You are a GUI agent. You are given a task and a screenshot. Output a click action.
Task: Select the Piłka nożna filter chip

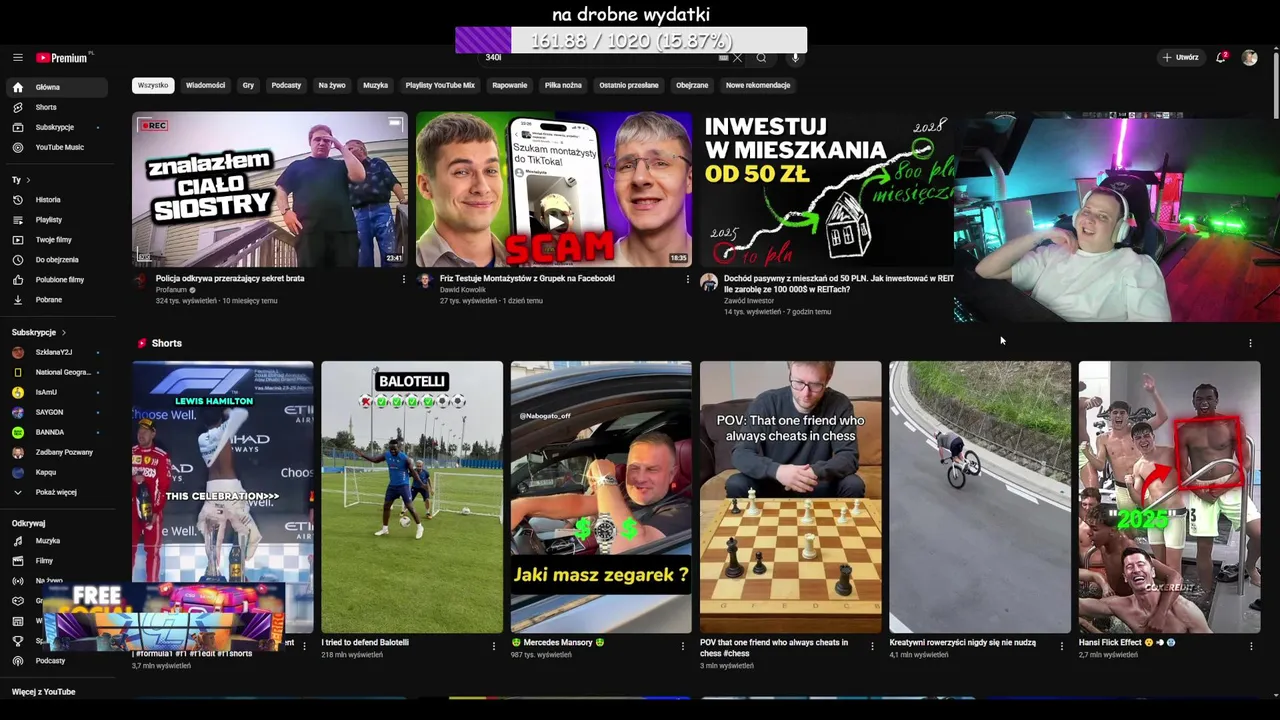click(x=563, y=85)
